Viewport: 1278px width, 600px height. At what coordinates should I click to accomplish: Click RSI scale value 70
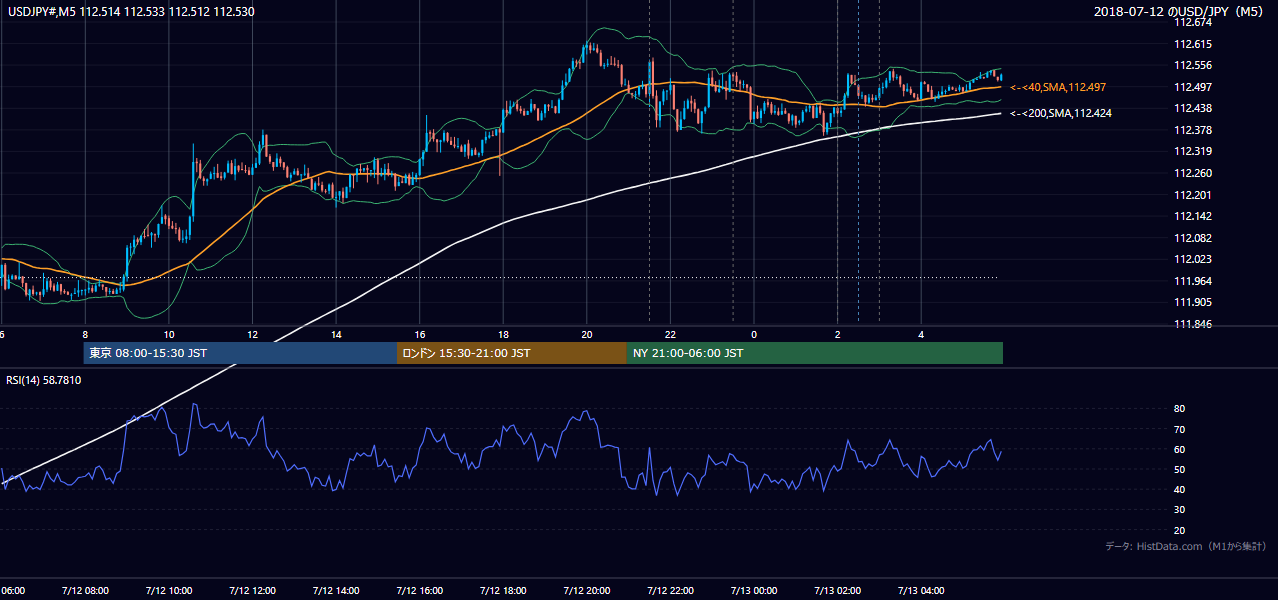pos(1180,429)
